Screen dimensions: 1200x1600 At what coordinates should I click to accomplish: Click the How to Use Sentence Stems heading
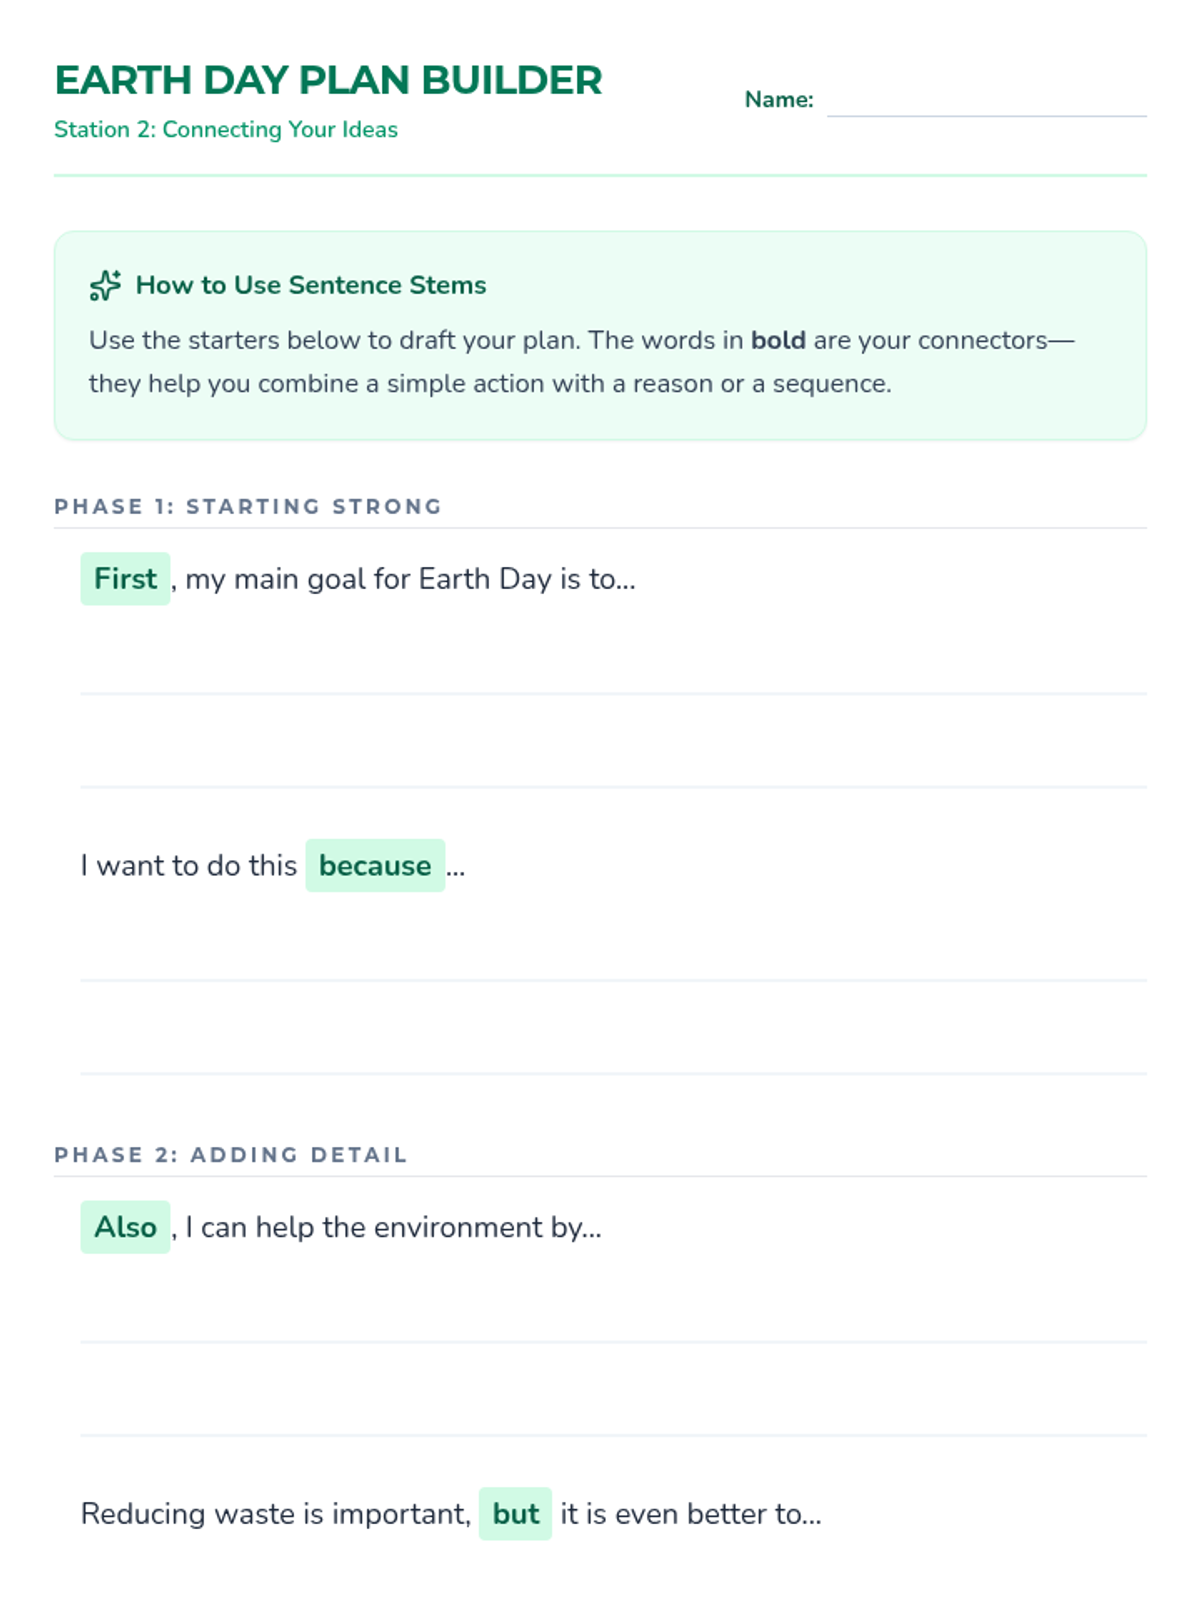coord(311,285)
